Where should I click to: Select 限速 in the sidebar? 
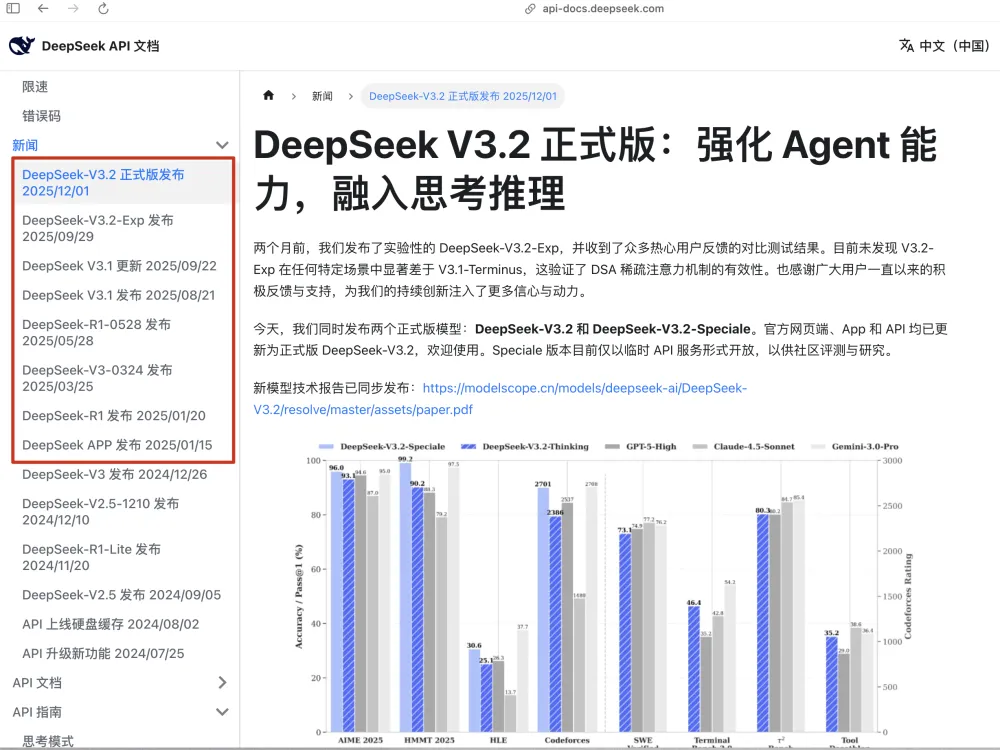(35, 87)
